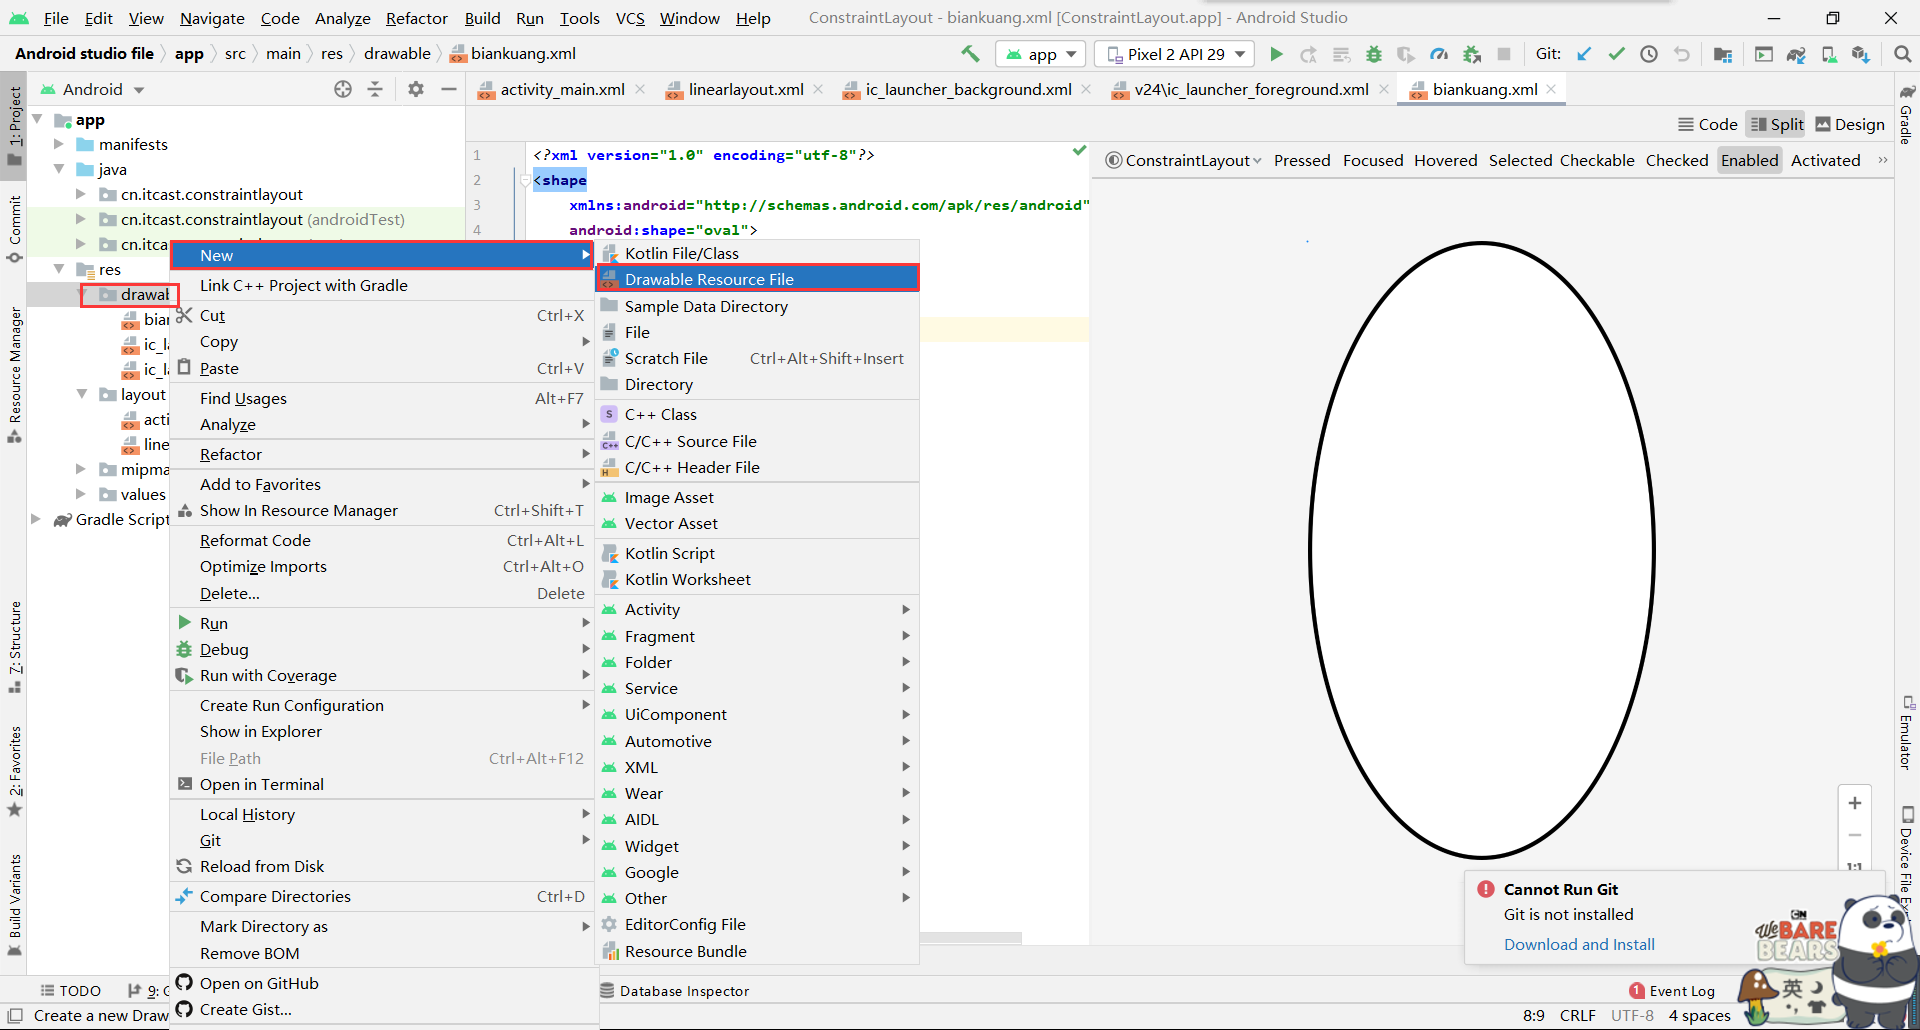1920x1030 pixels.
Task: Zoom in the preview with the plus control
Action: pos(1856,803)
